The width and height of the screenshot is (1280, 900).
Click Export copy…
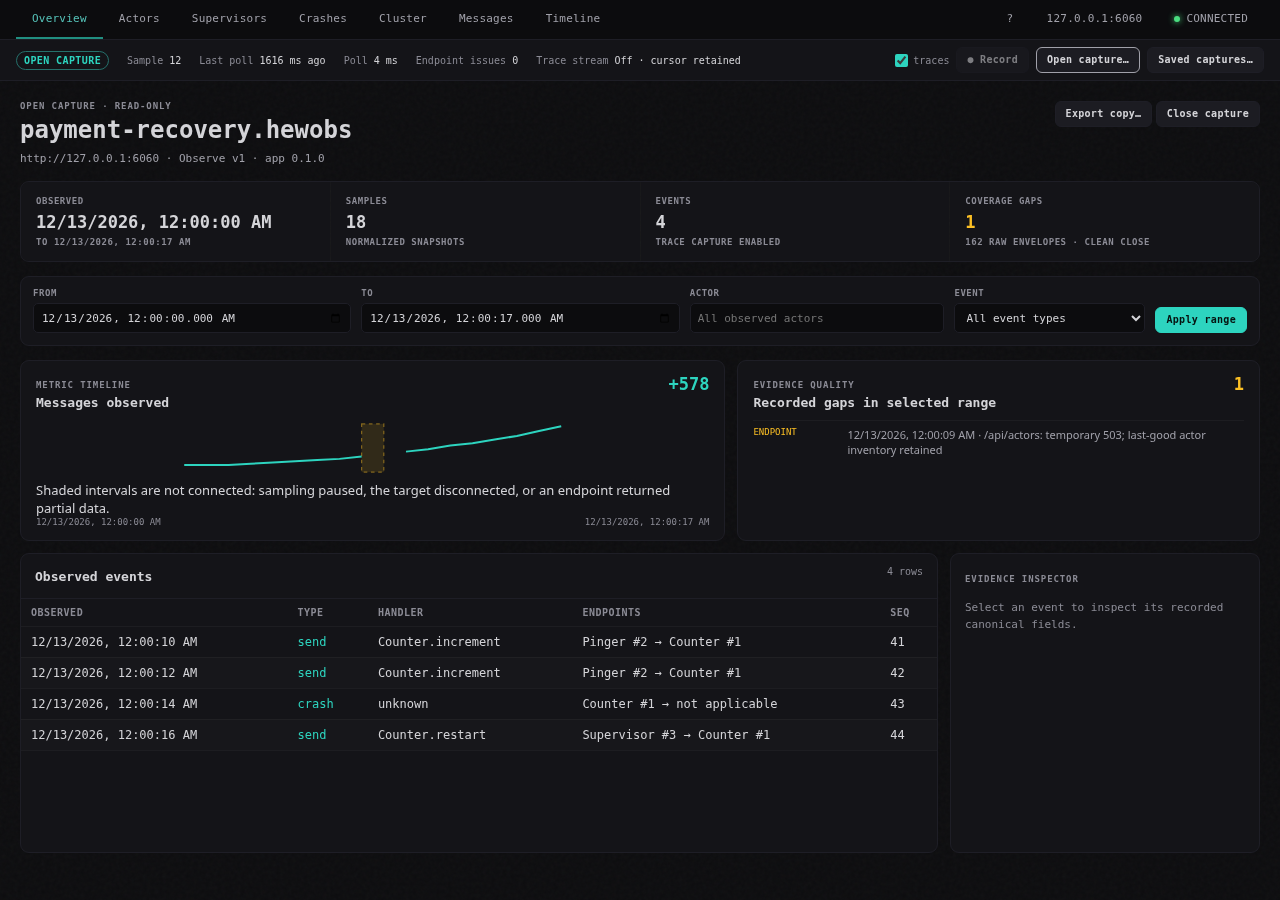point(1103,114)
